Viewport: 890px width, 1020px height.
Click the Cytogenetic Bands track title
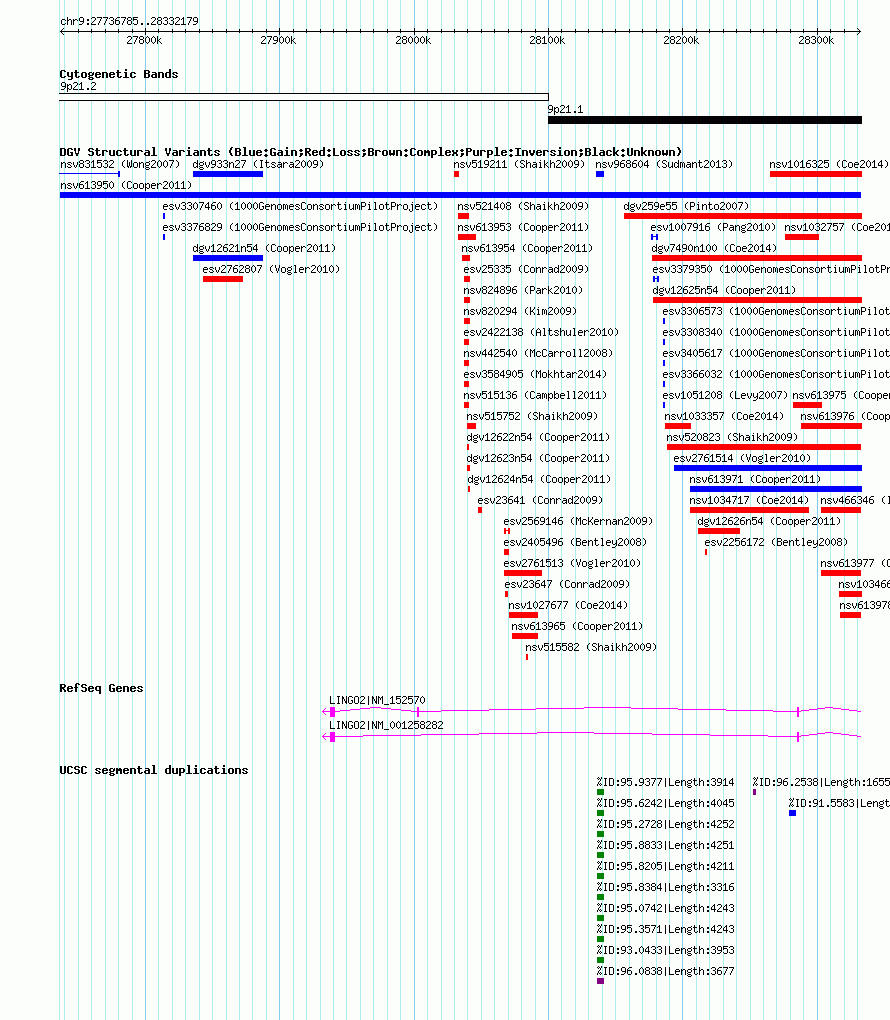click(118, 74)
